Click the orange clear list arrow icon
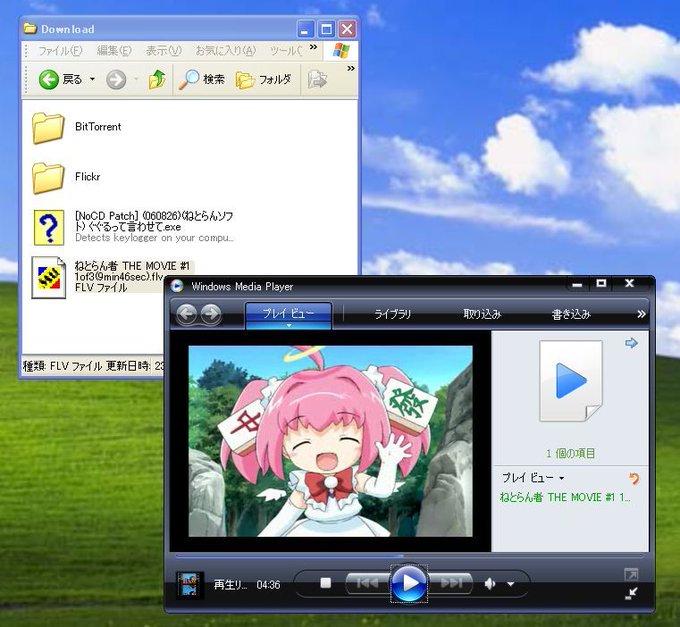Screen dimensions: 680x627 [x=634, y=478]
